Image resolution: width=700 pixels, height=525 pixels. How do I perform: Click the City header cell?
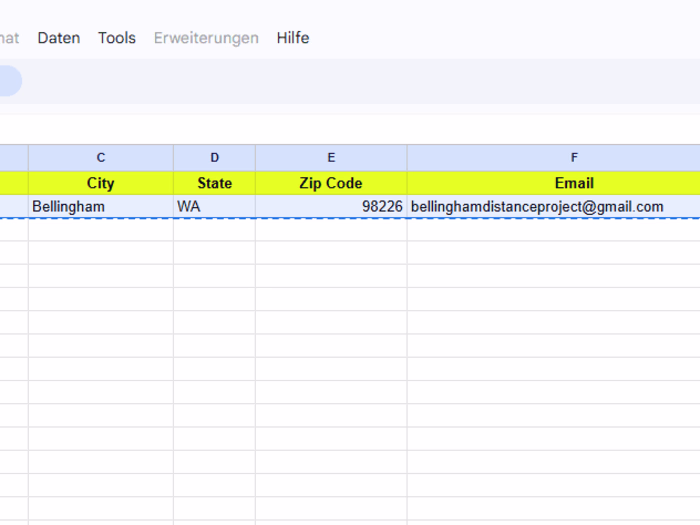coord(101,183)
